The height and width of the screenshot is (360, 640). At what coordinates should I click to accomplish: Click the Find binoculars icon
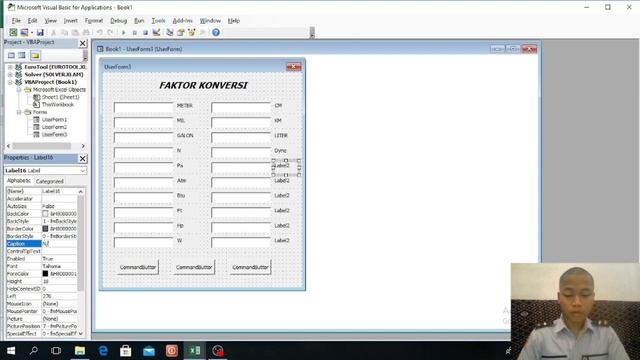(86, 32)
